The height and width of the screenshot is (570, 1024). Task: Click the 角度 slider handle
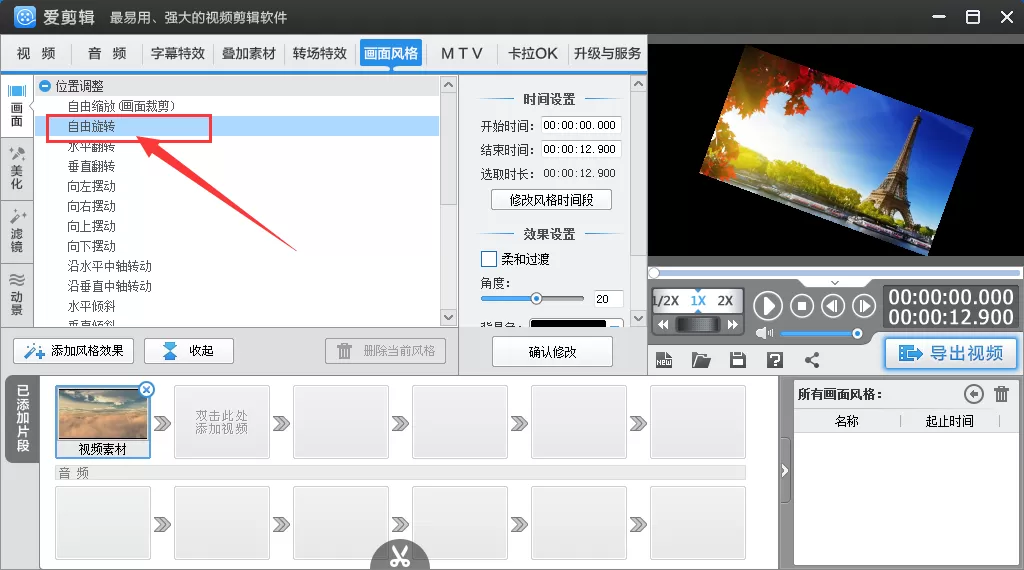(x=536, y=298)
